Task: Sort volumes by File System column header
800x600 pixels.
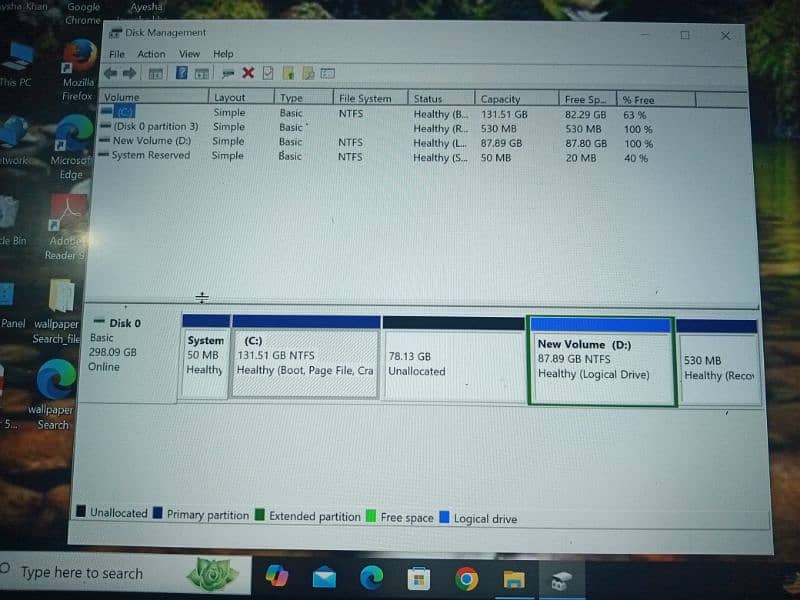Action: click(365, 98)
